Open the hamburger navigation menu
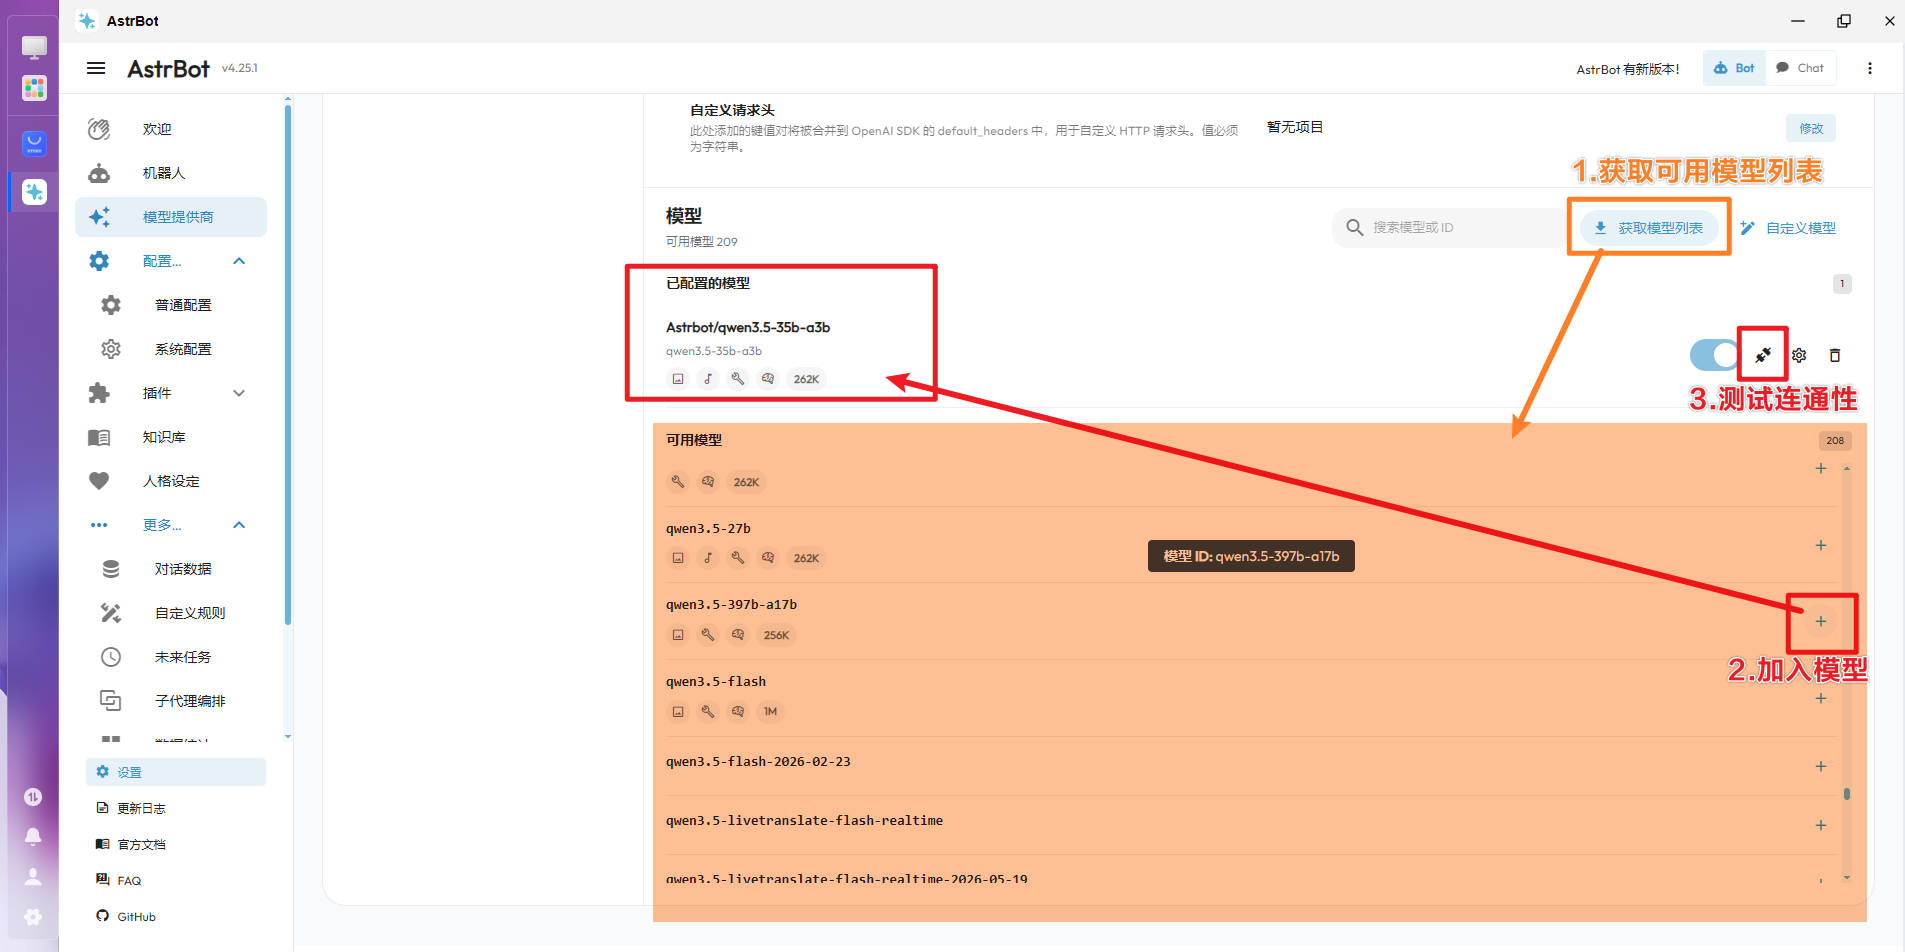The width and height of the screenshot is (1905, 952). click(x=96, y=68)
